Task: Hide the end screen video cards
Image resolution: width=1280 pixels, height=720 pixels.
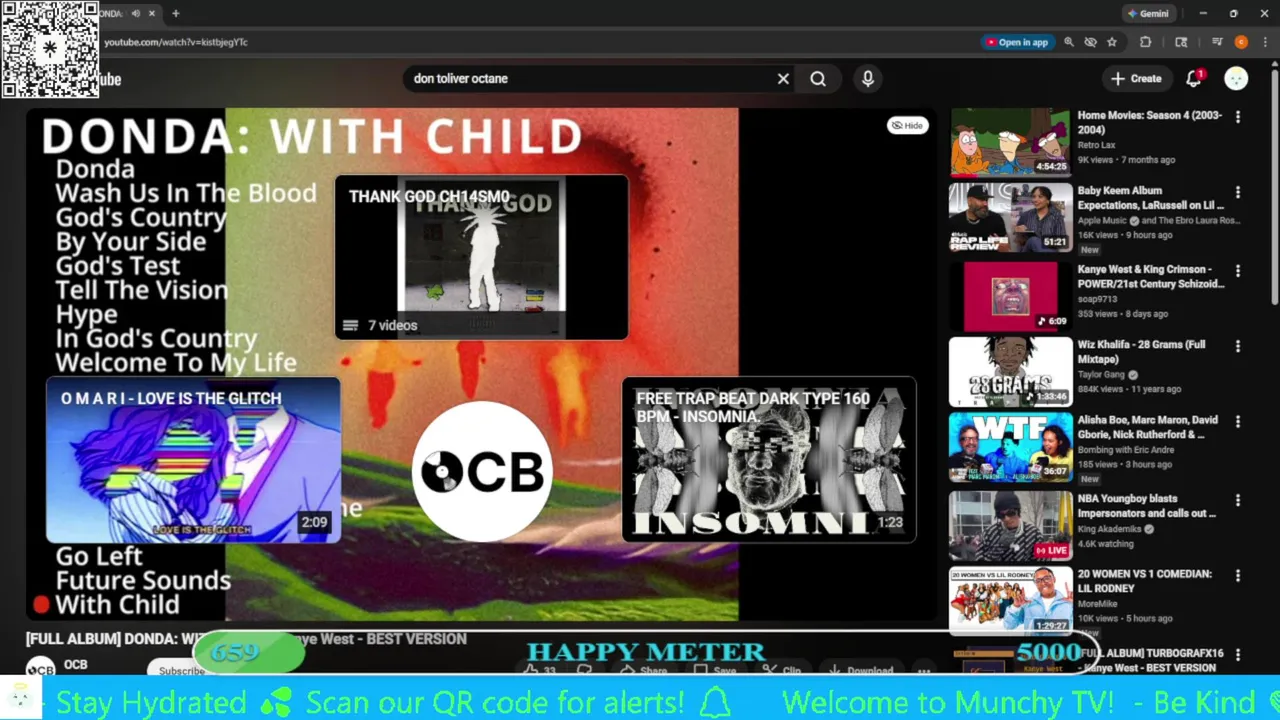Action: pos(907,126)
